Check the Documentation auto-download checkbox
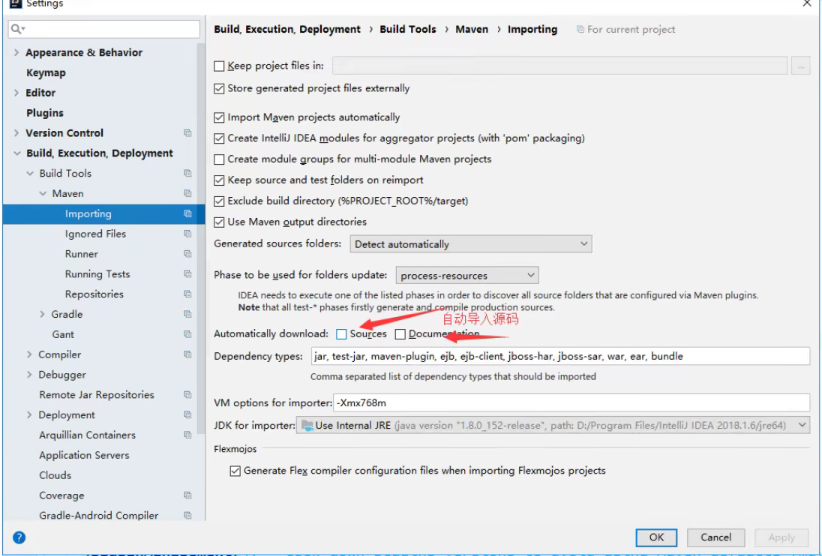 pyautogui.click(x=401, y=334)
